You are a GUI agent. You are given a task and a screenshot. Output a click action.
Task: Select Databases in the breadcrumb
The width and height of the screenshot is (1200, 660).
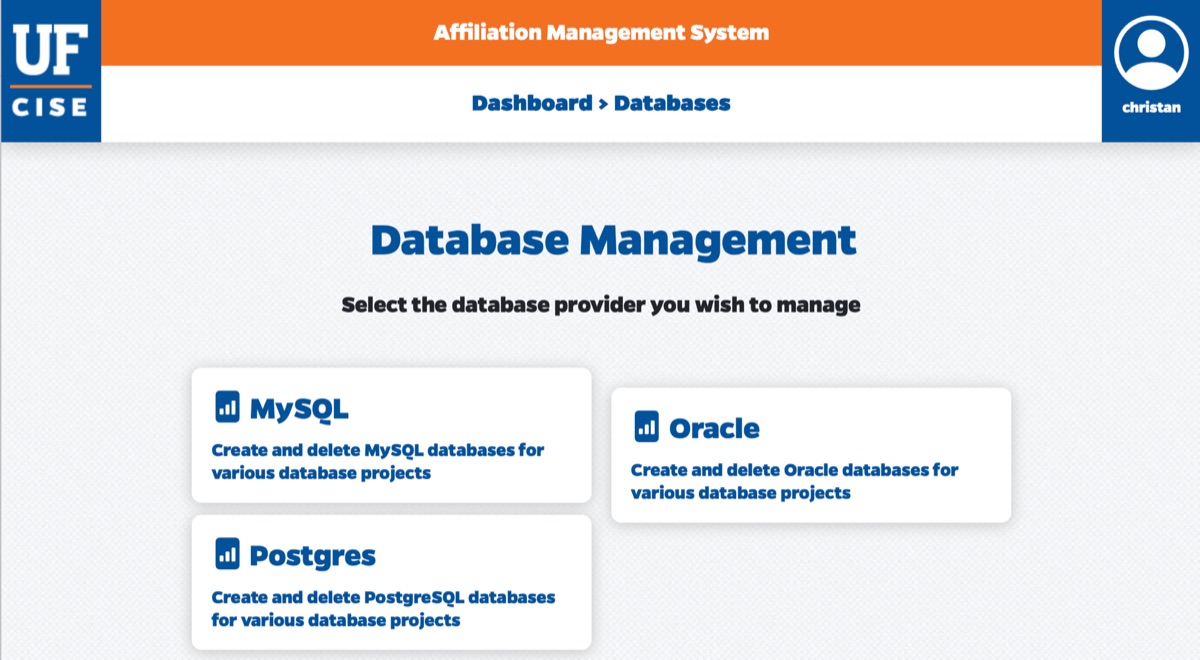672,103
